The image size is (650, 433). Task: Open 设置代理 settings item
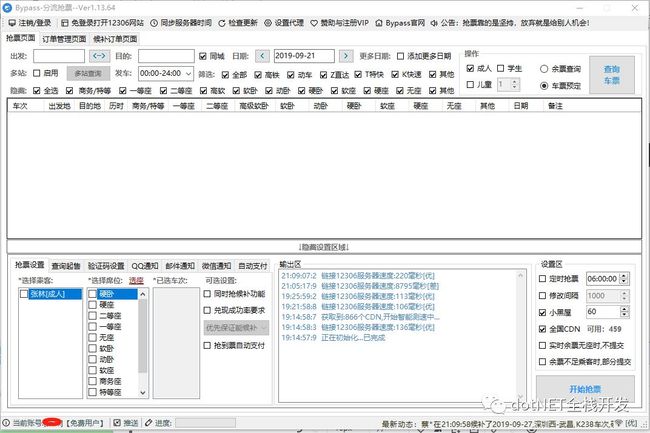(284, 23)
